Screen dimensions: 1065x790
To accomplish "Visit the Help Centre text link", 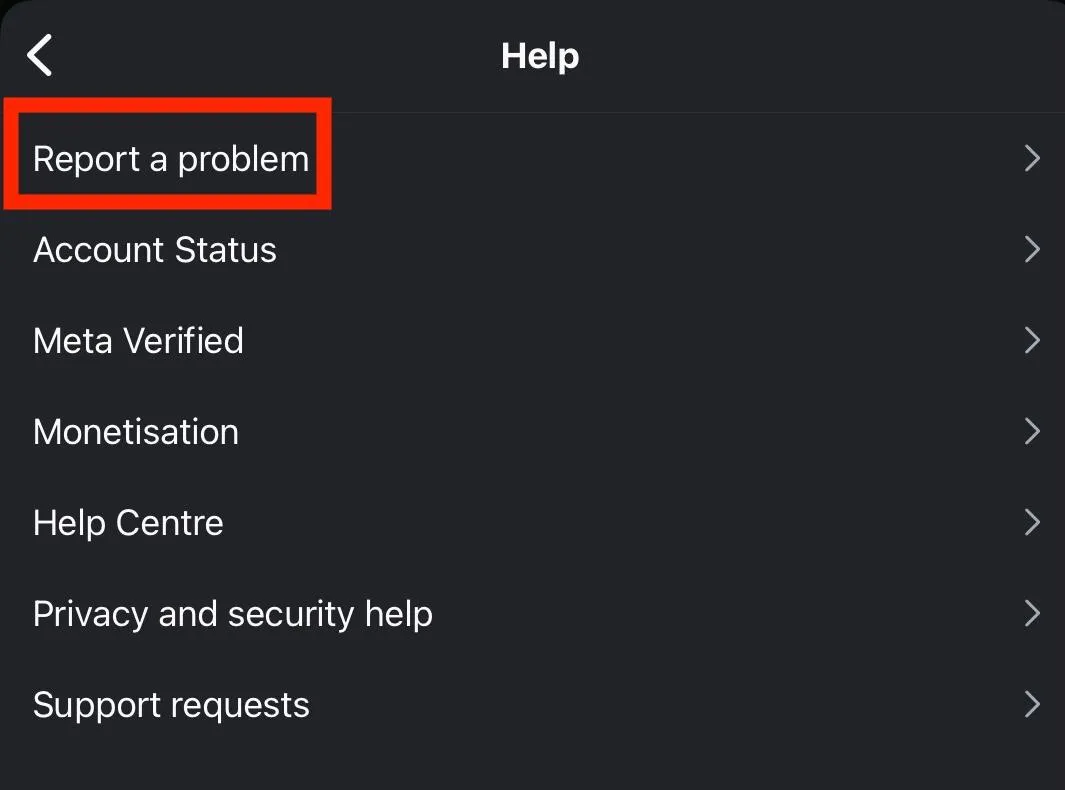I will click(128, 523).
